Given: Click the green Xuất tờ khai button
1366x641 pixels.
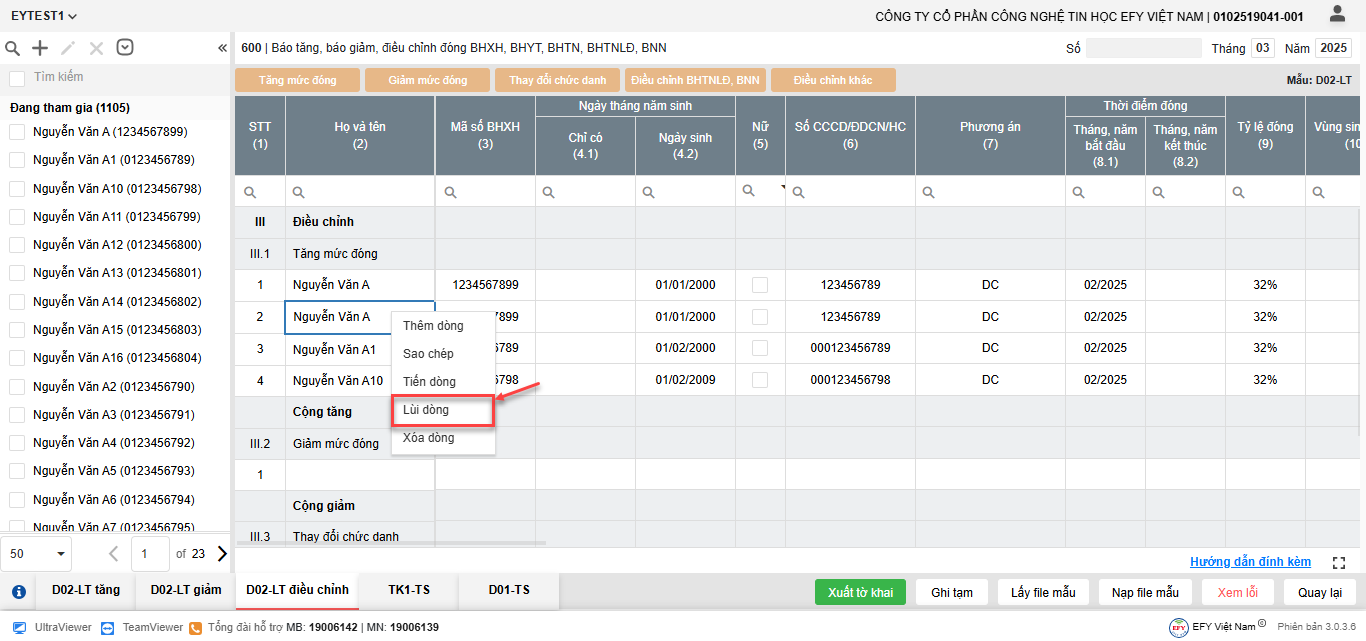Looking at the screenshot, I should (860, 592).
